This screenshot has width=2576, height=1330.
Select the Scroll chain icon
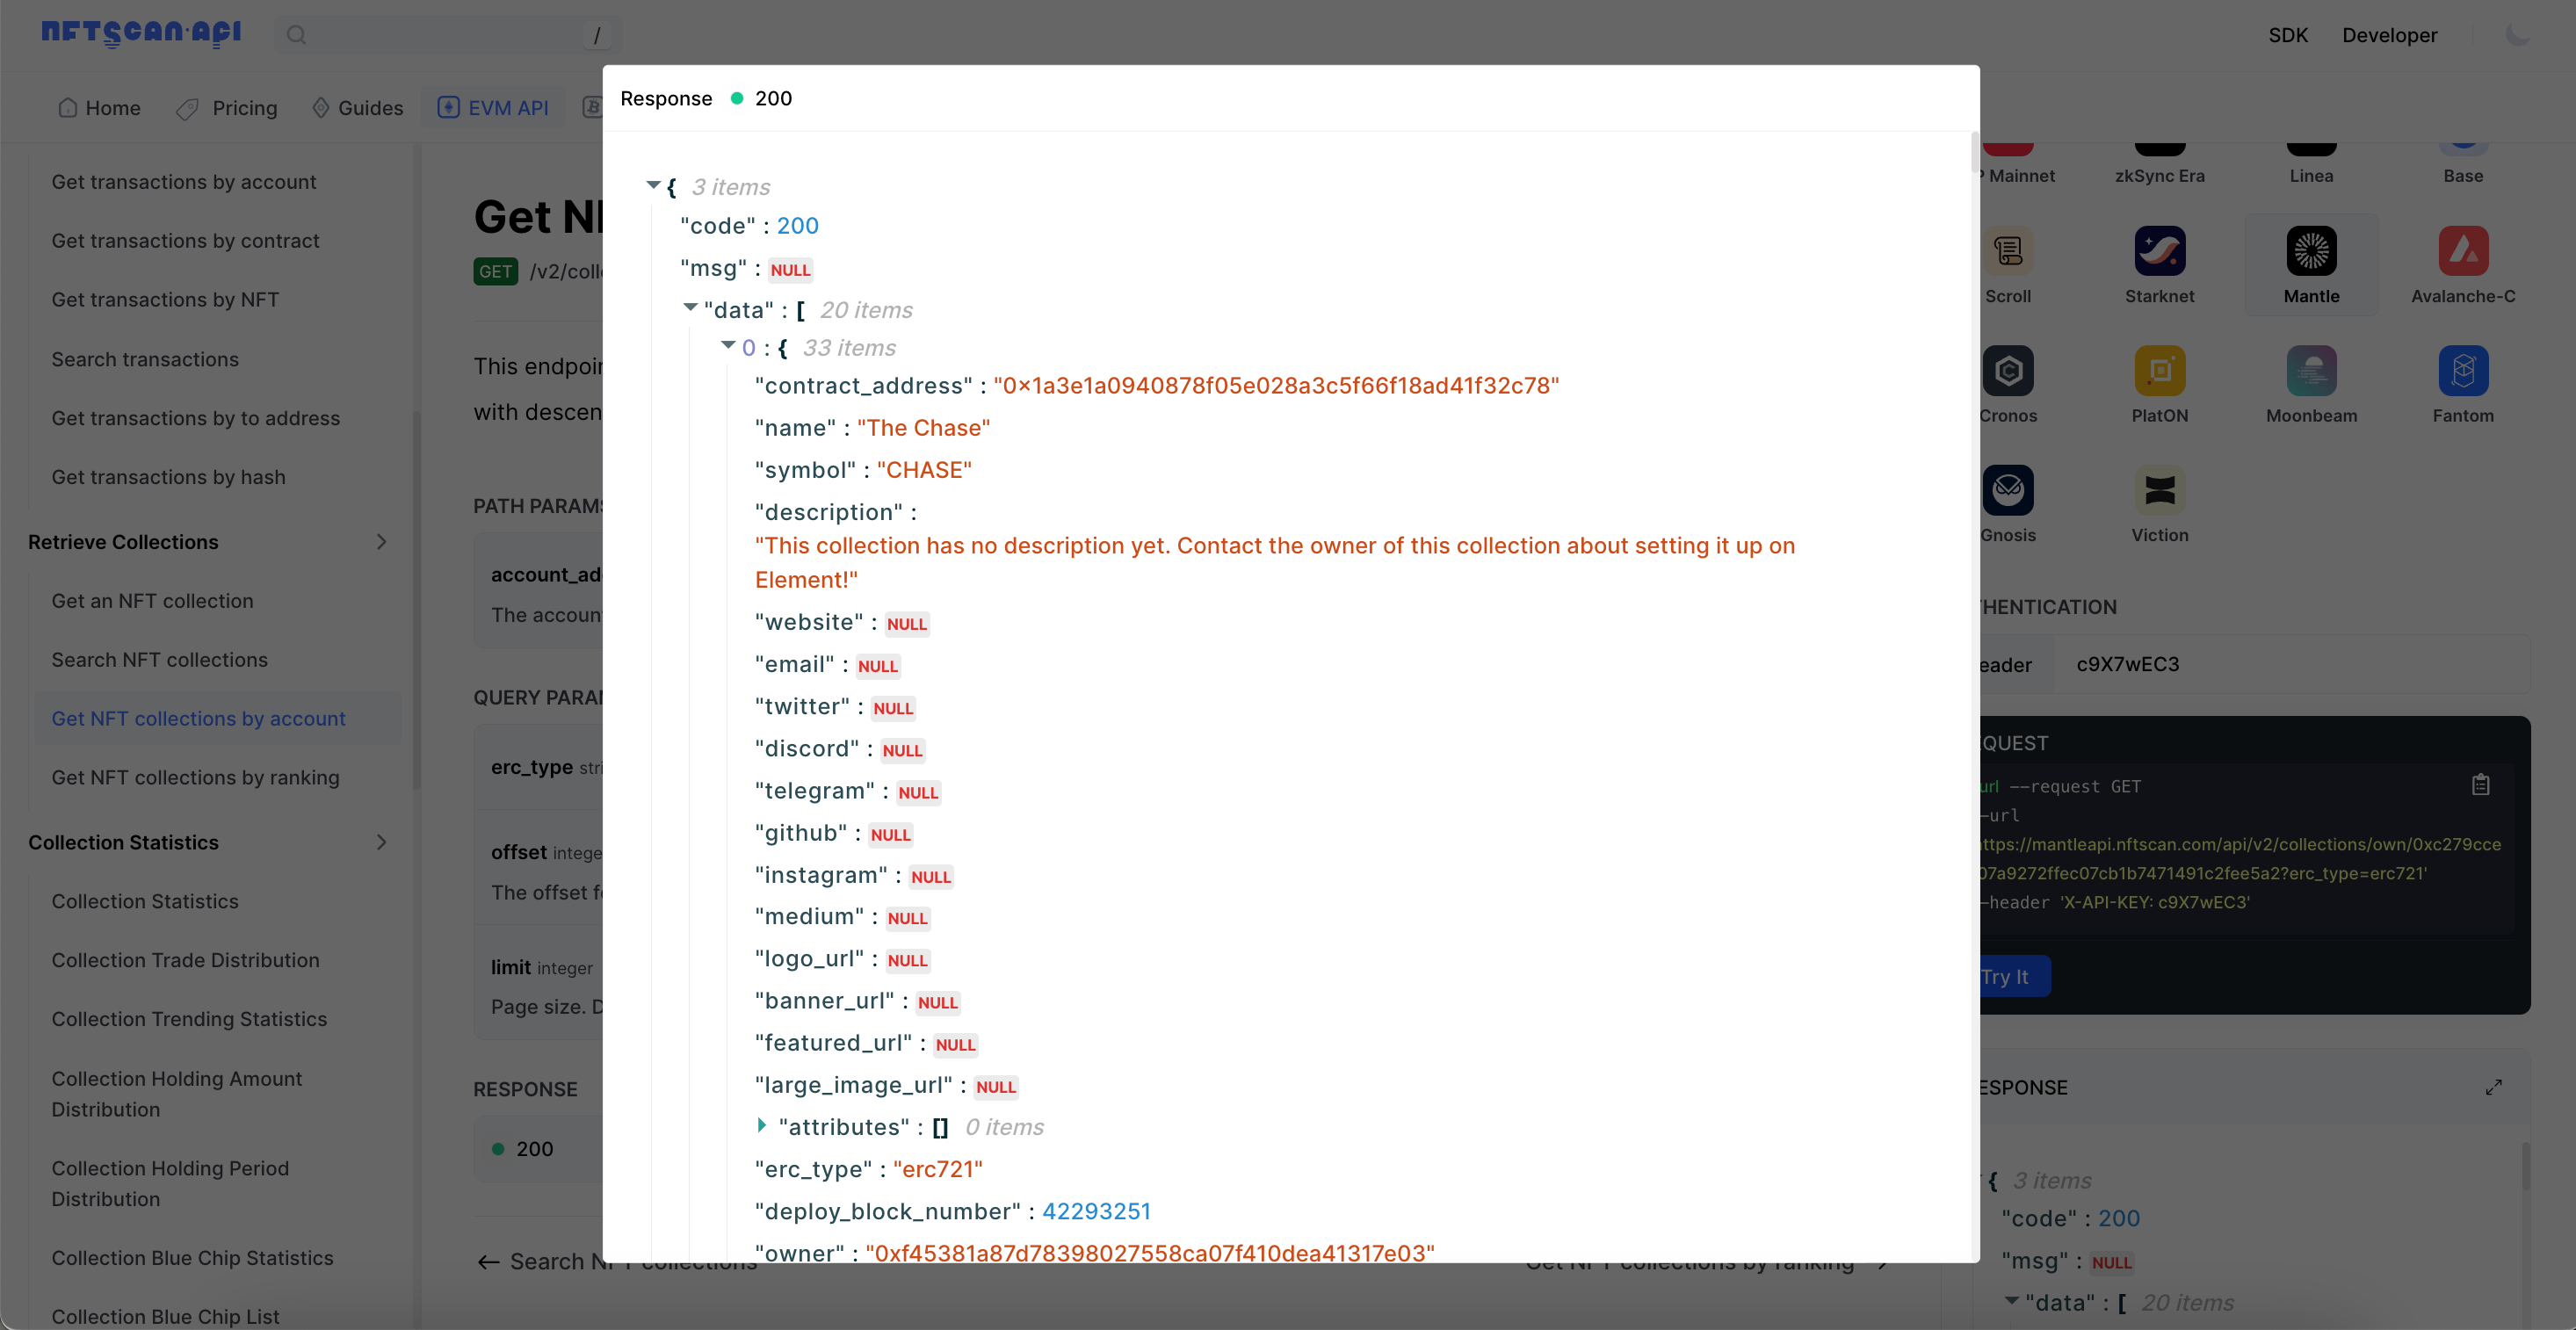(x=2008, y=250)
